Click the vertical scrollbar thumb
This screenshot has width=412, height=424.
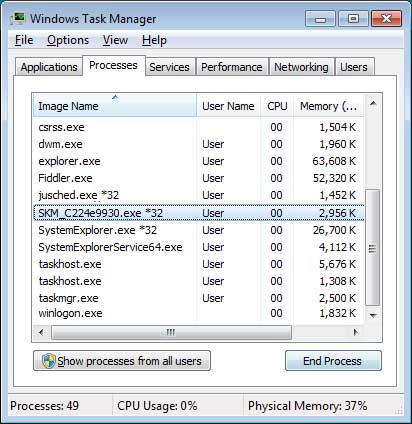pyautogui.click(x=373, y=248)
